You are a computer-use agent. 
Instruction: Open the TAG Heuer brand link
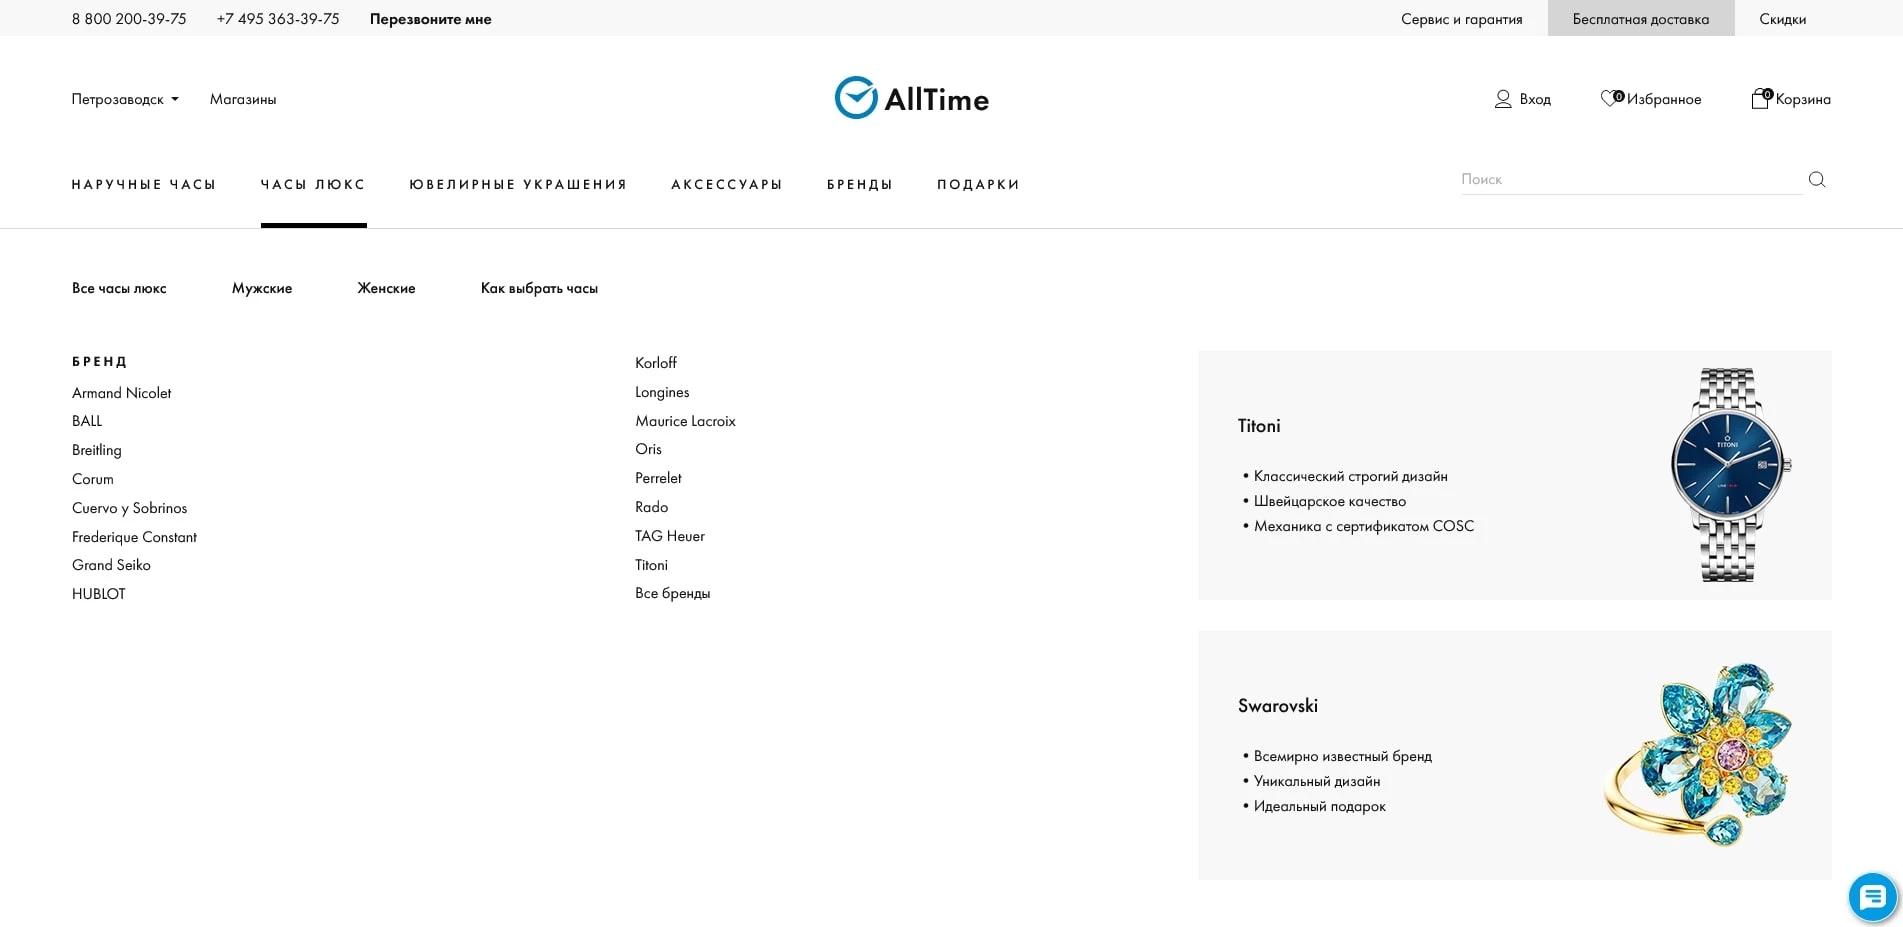point(670,536)
